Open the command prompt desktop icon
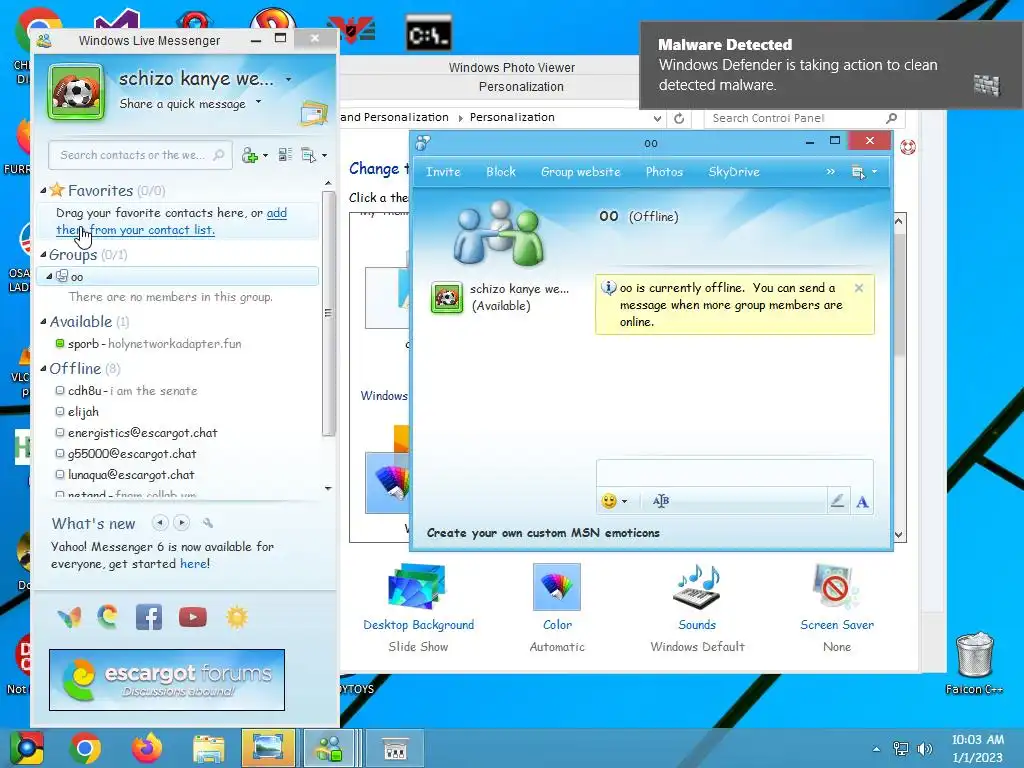Screen dimensions: 1024x768 point(428,33)
